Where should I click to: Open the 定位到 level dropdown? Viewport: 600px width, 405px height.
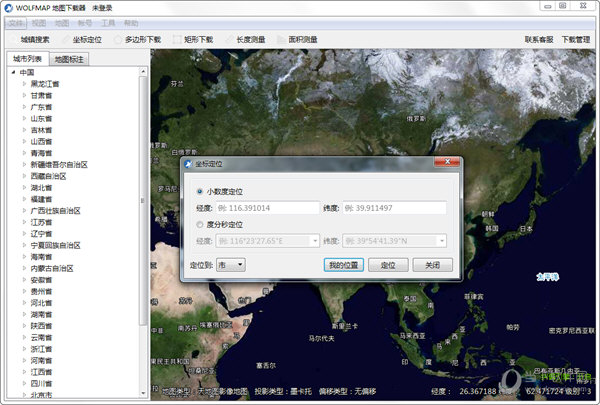231,265
